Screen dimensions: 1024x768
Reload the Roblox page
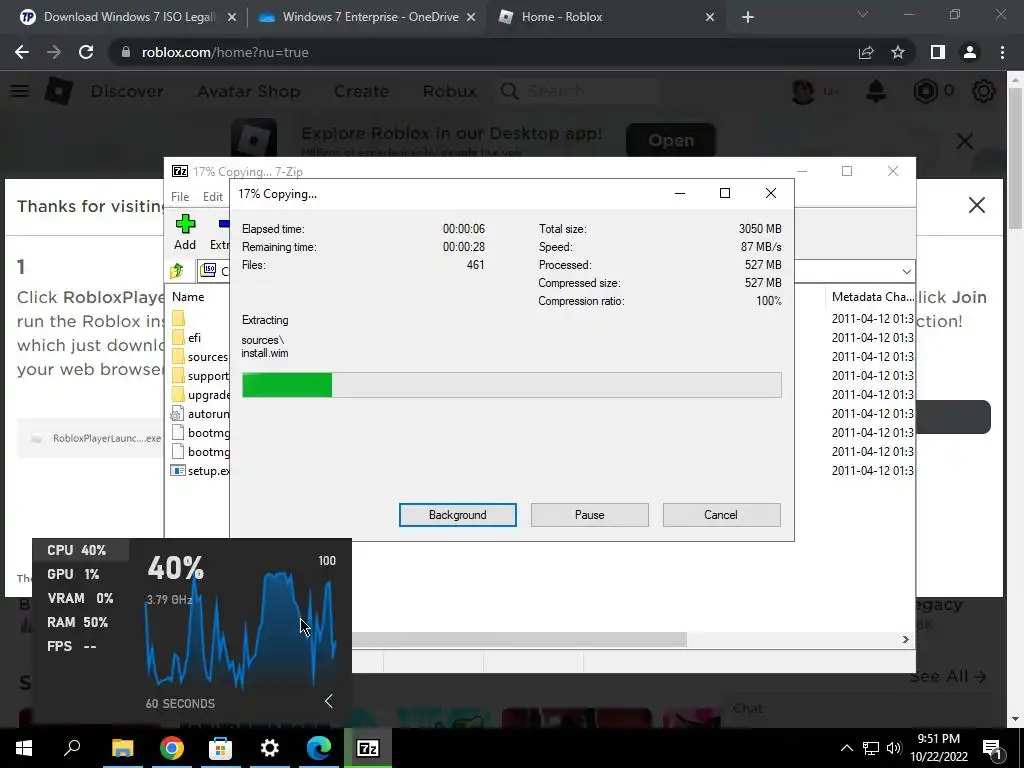click(x=86, y=52)
